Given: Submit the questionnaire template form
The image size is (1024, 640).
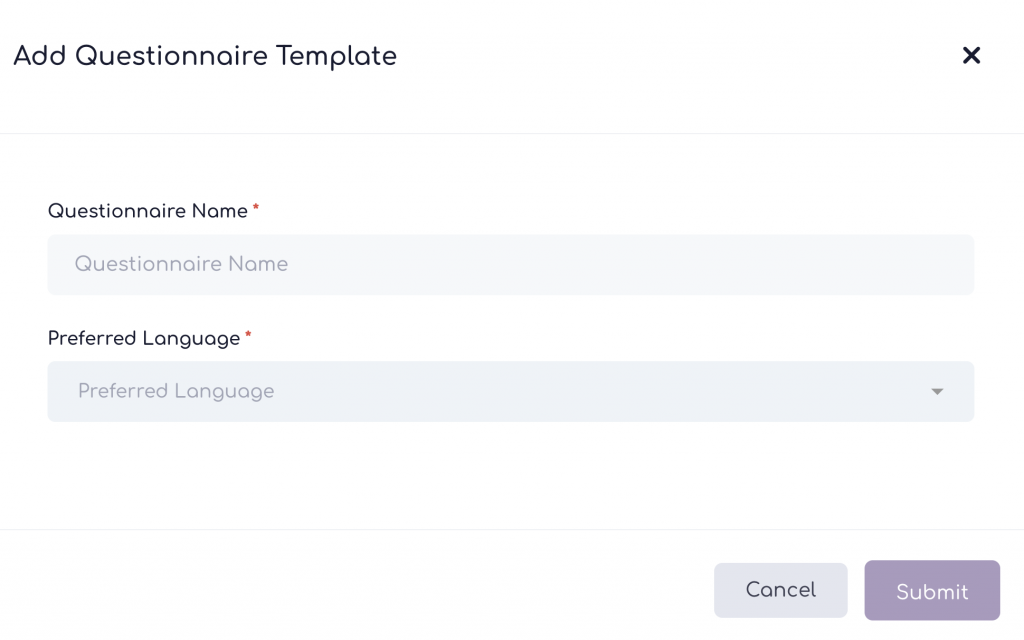Looking at the screenshot, I should (x=931, y=591).
